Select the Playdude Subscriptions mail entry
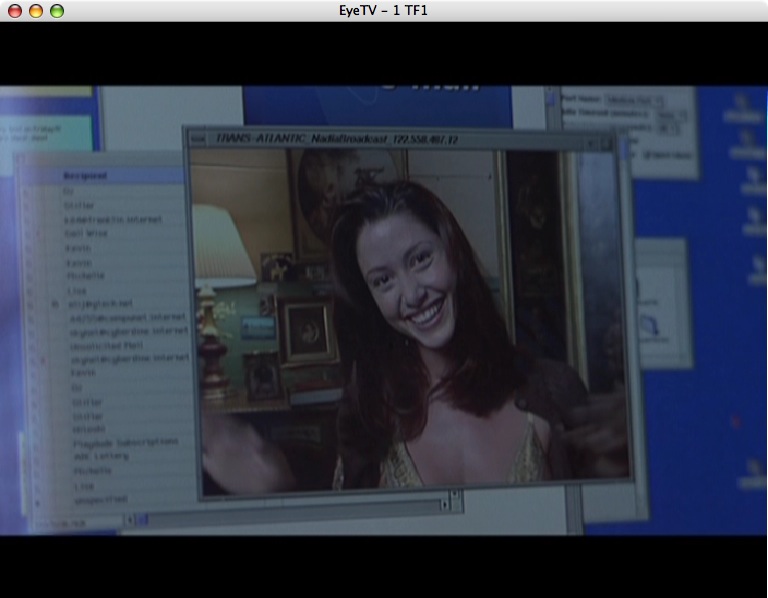The image size is (768, 598). [125, 443]
